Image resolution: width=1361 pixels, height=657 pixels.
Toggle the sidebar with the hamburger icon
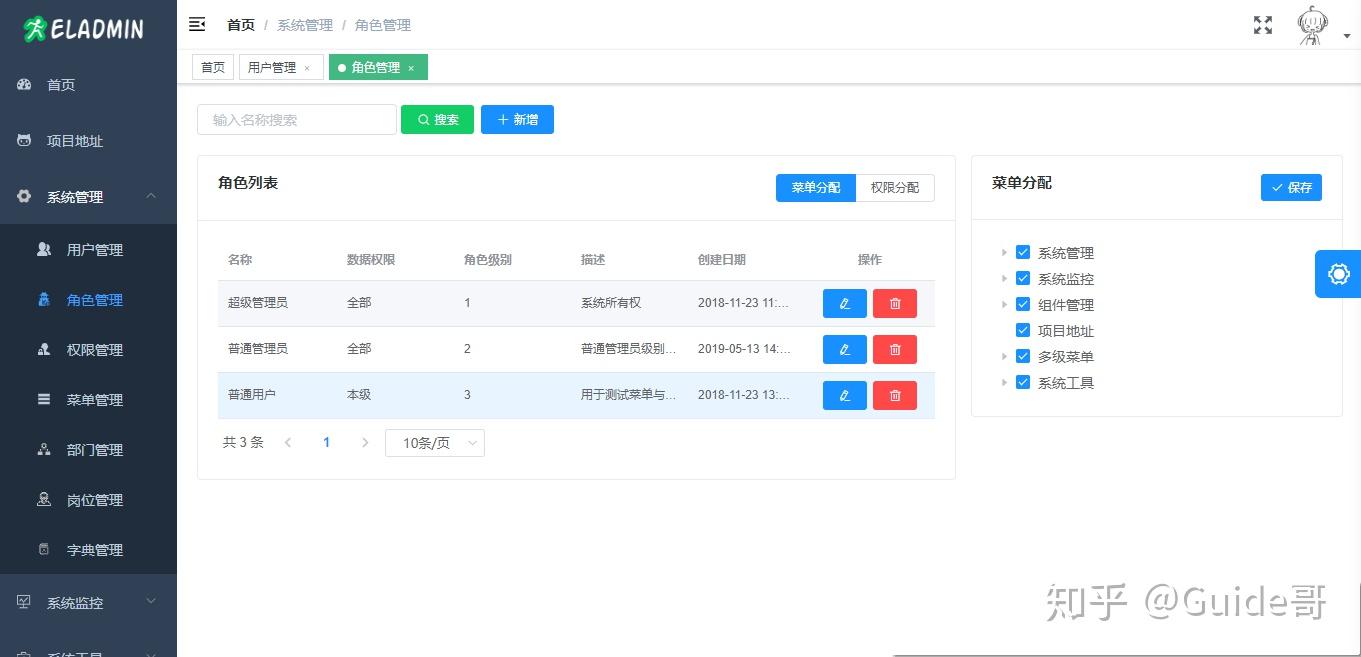pyautogui.click(x=197, y=24)
